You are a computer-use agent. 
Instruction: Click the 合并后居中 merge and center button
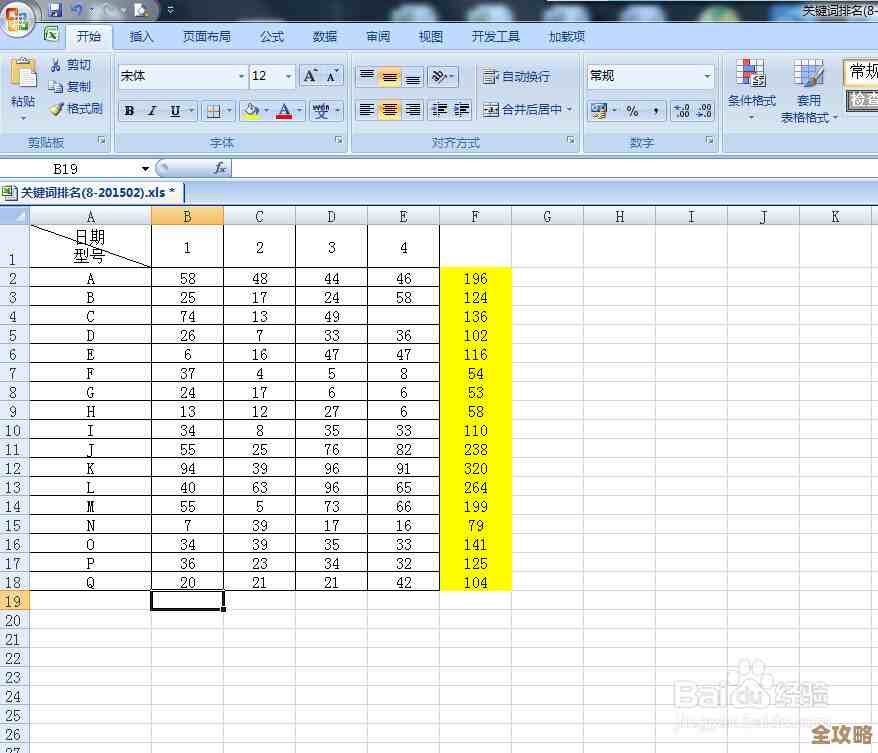(x=528, y=110)
